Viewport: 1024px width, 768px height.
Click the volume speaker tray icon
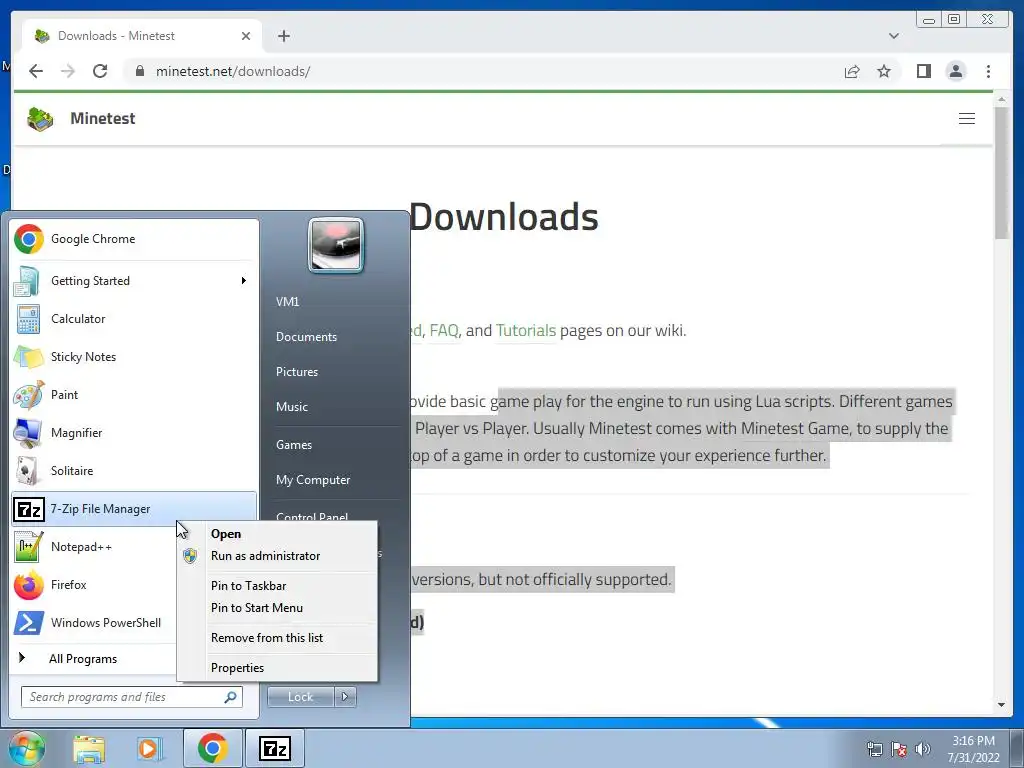923,749
